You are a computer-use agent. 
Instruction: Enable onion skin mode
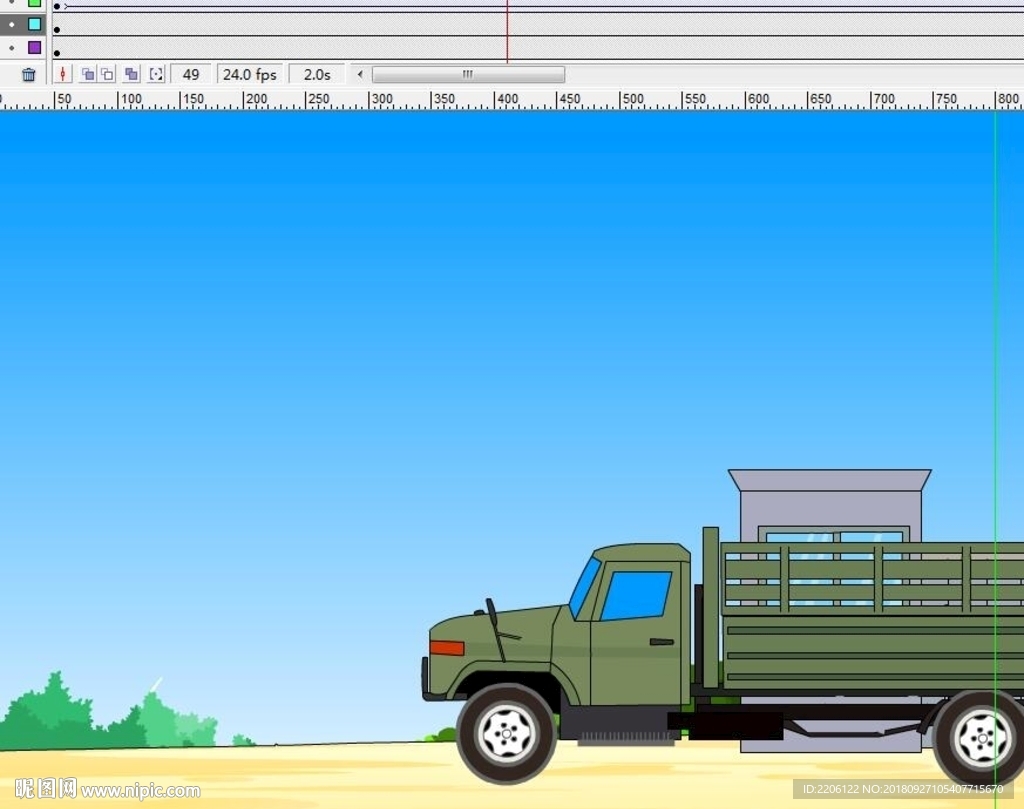click(x=88, y=74)
